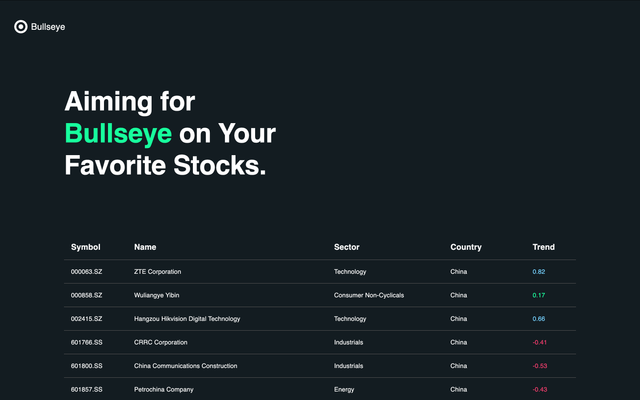This screenshot has height=400, width=640.
Task: Click China country in the 601800.SS row
Action: [x=458, y=366]
